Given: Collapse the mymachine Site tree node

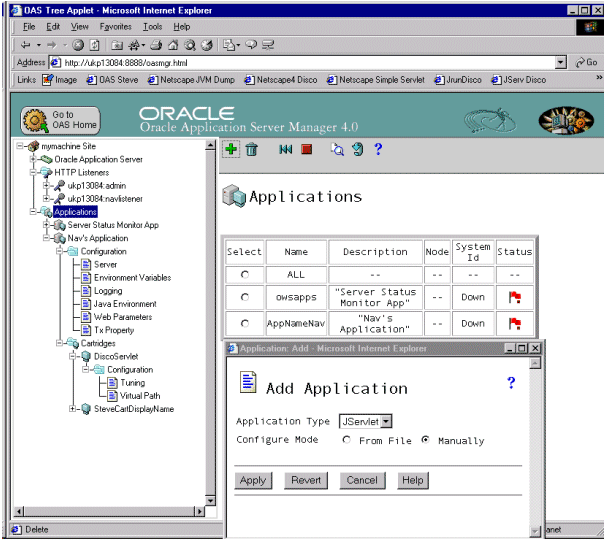Looking at the screenshot, I should (x=19, y=146).
